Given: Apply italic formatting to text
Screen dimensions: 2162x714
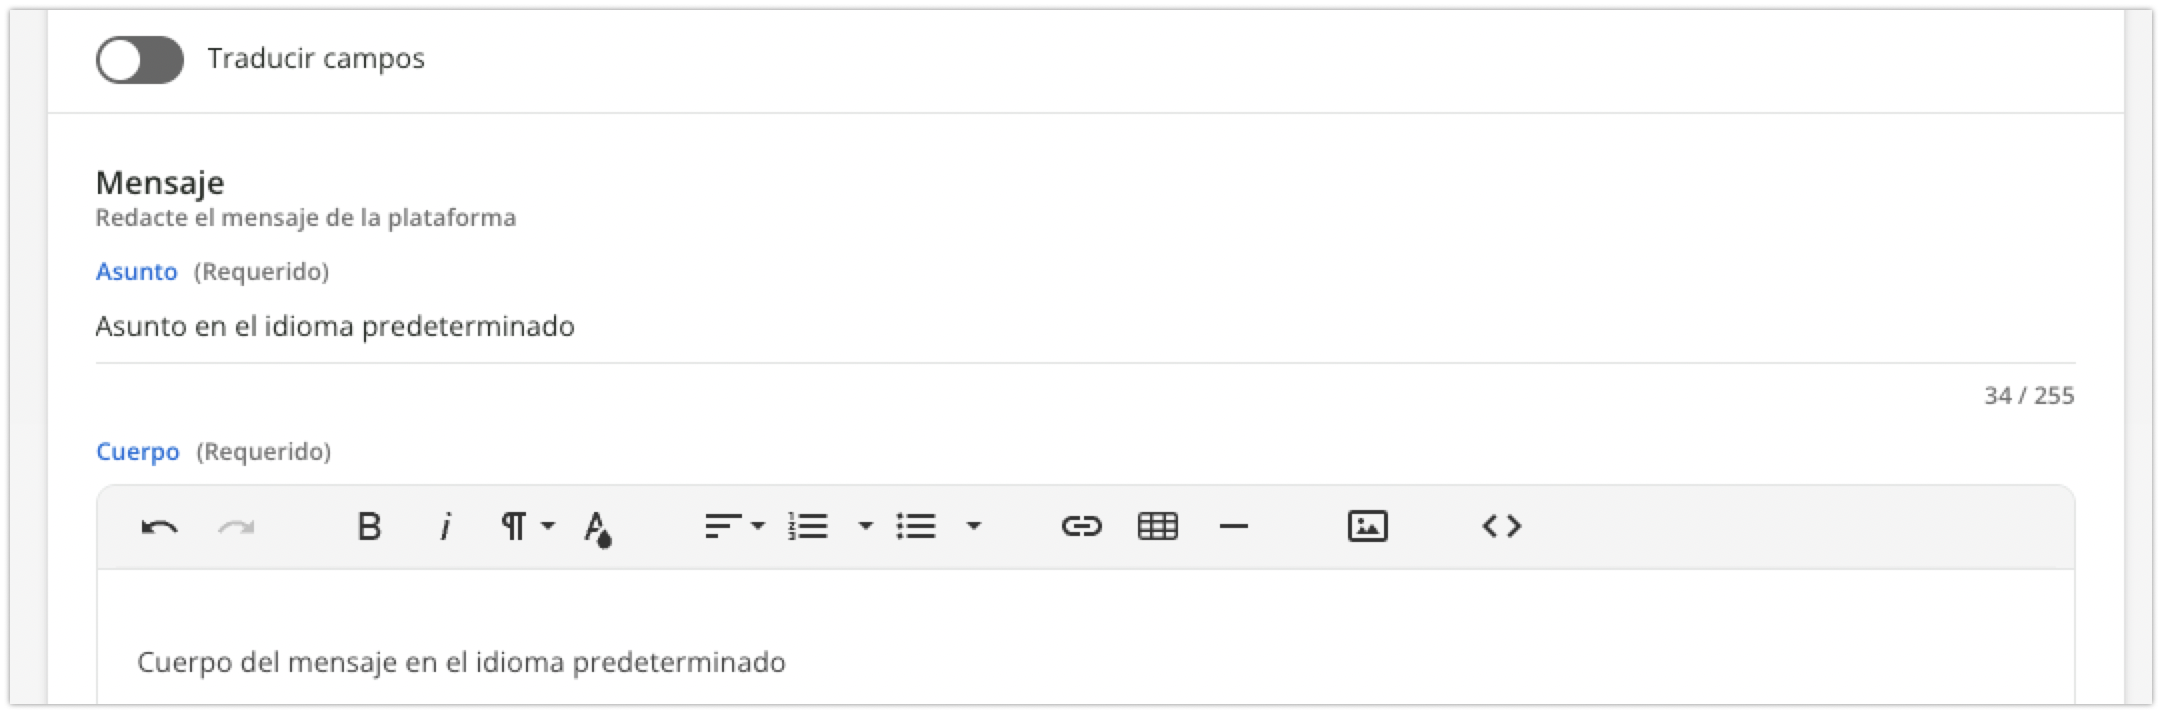Looking at the screenshot, I should pyautogui.click(x=445, y=526).
